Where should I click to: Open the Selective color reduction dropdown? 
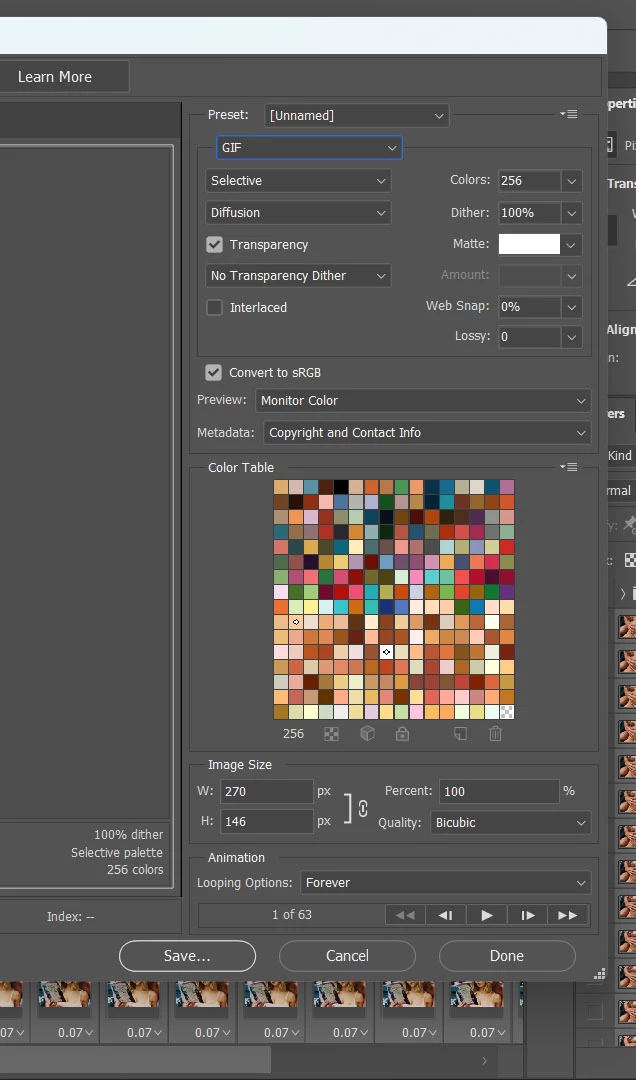point(298,180)
